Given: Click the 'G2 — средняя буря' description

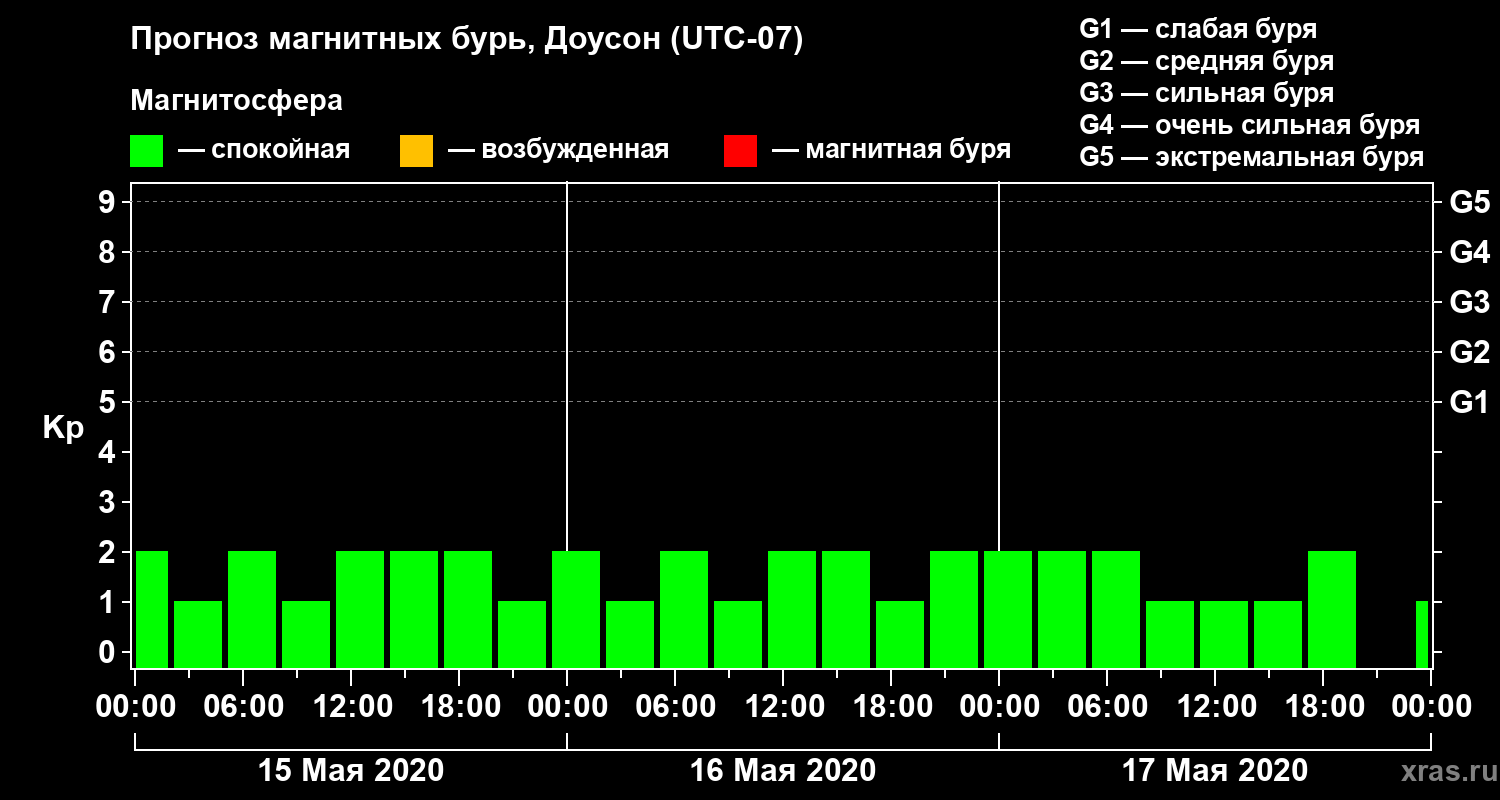Looking at the screenshot, I should click(x=1206, y=60).
